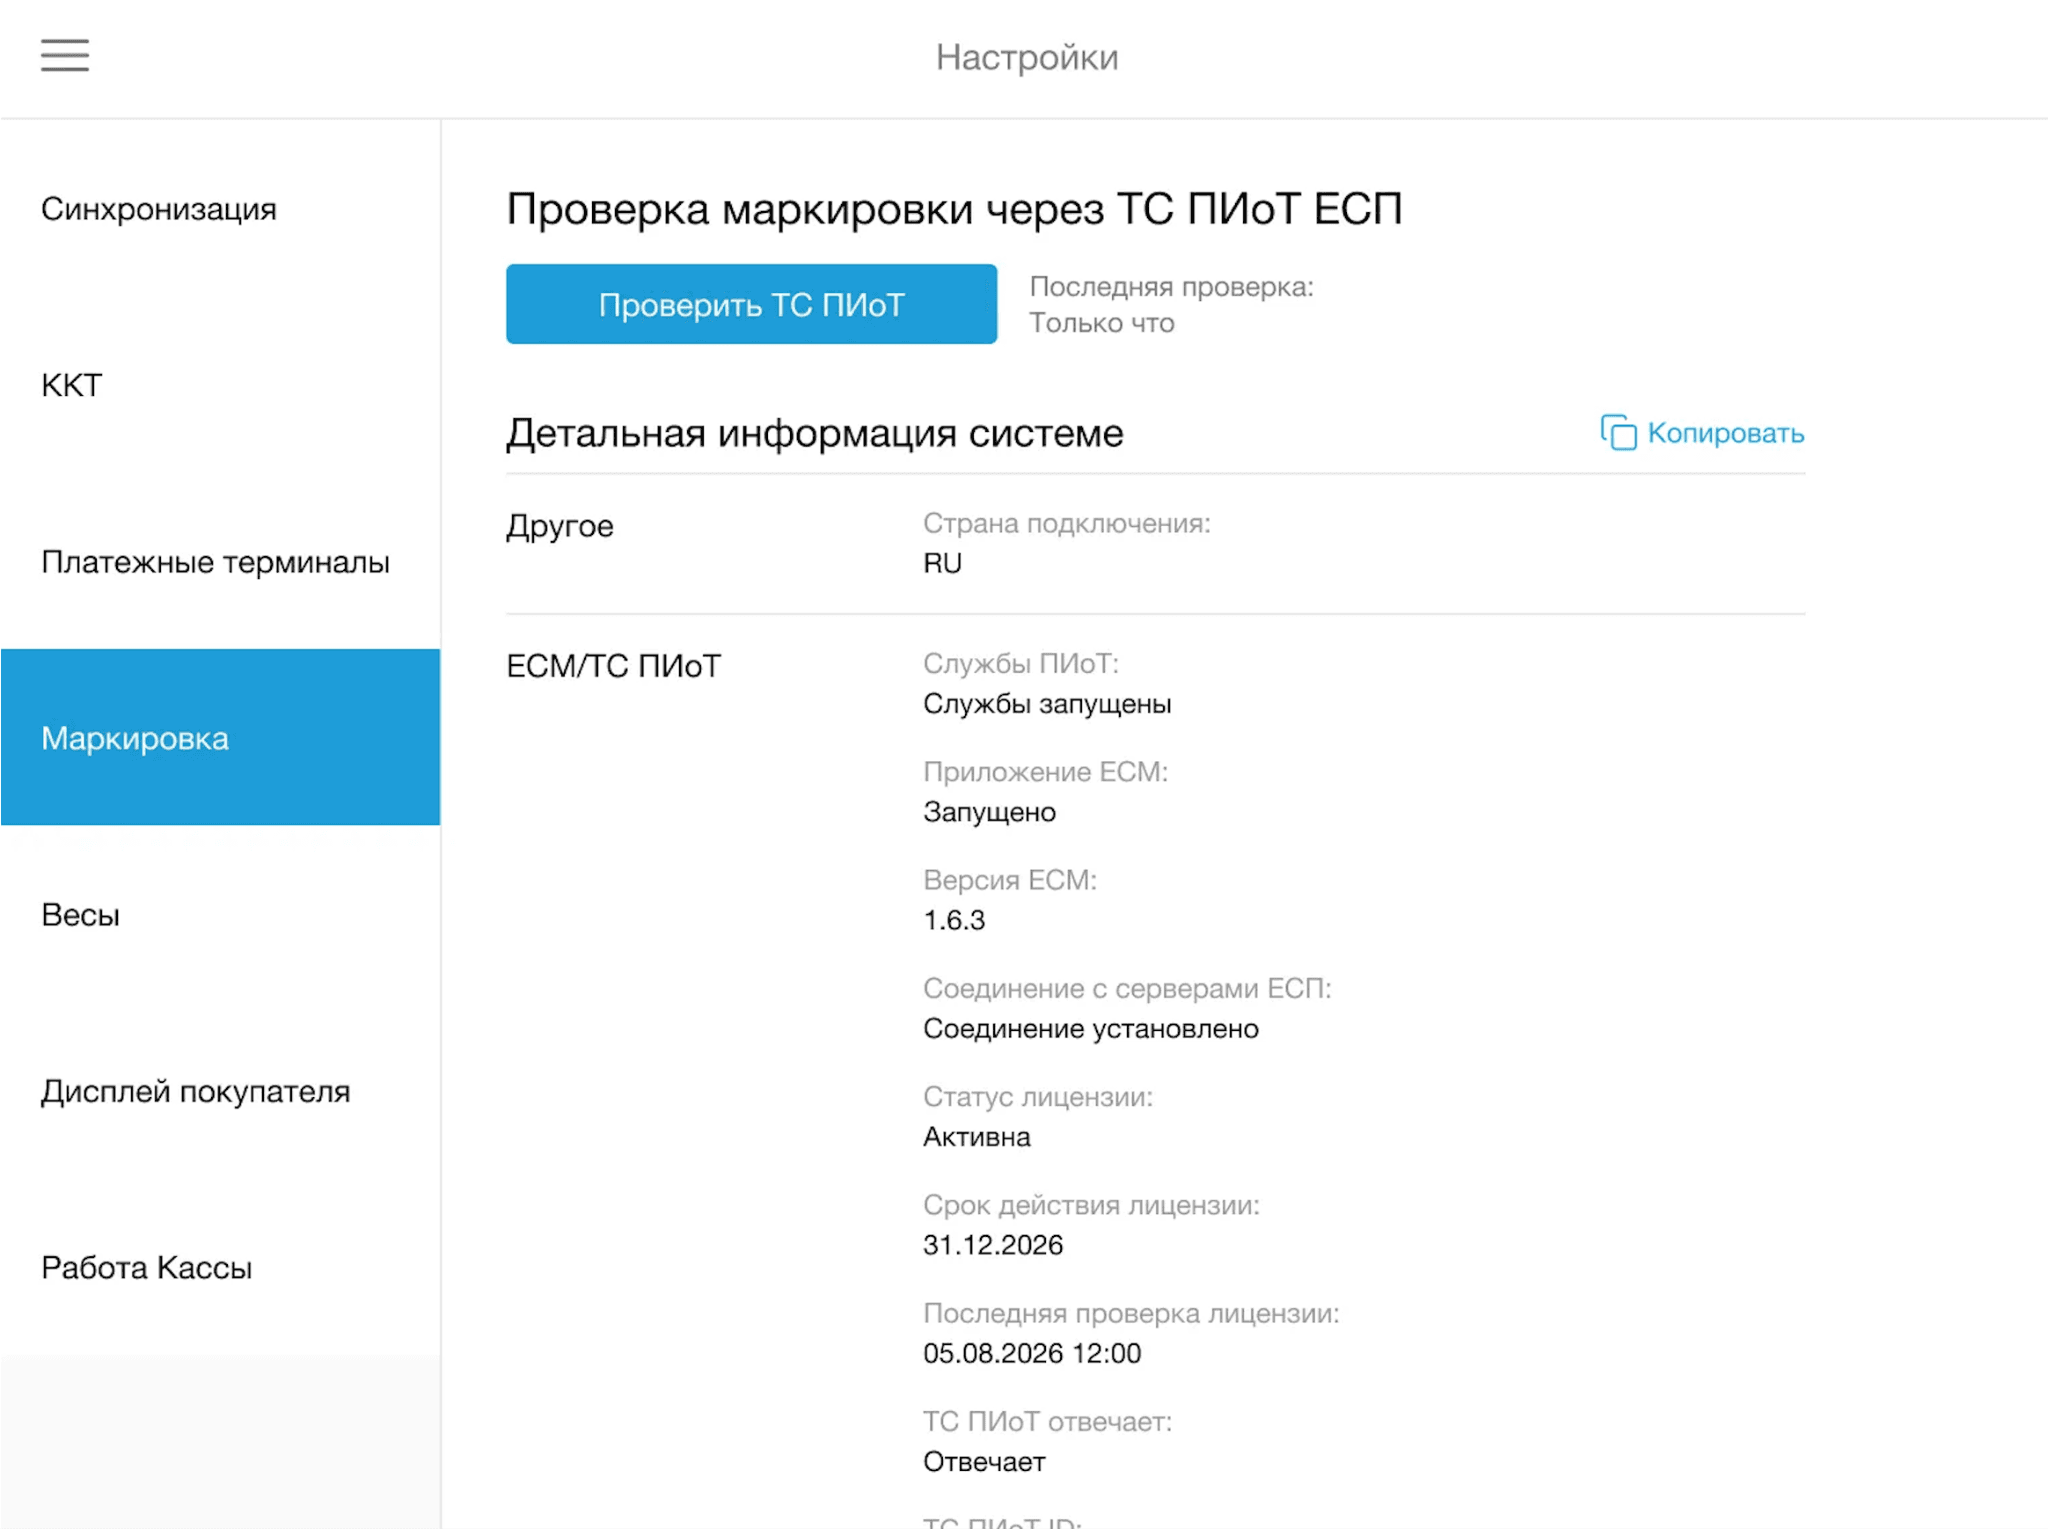The height and width of the screenshot is (1529, 2048).
Task: Click the Последняя проверка лицензии: label
Action: click(1131, 1313)
